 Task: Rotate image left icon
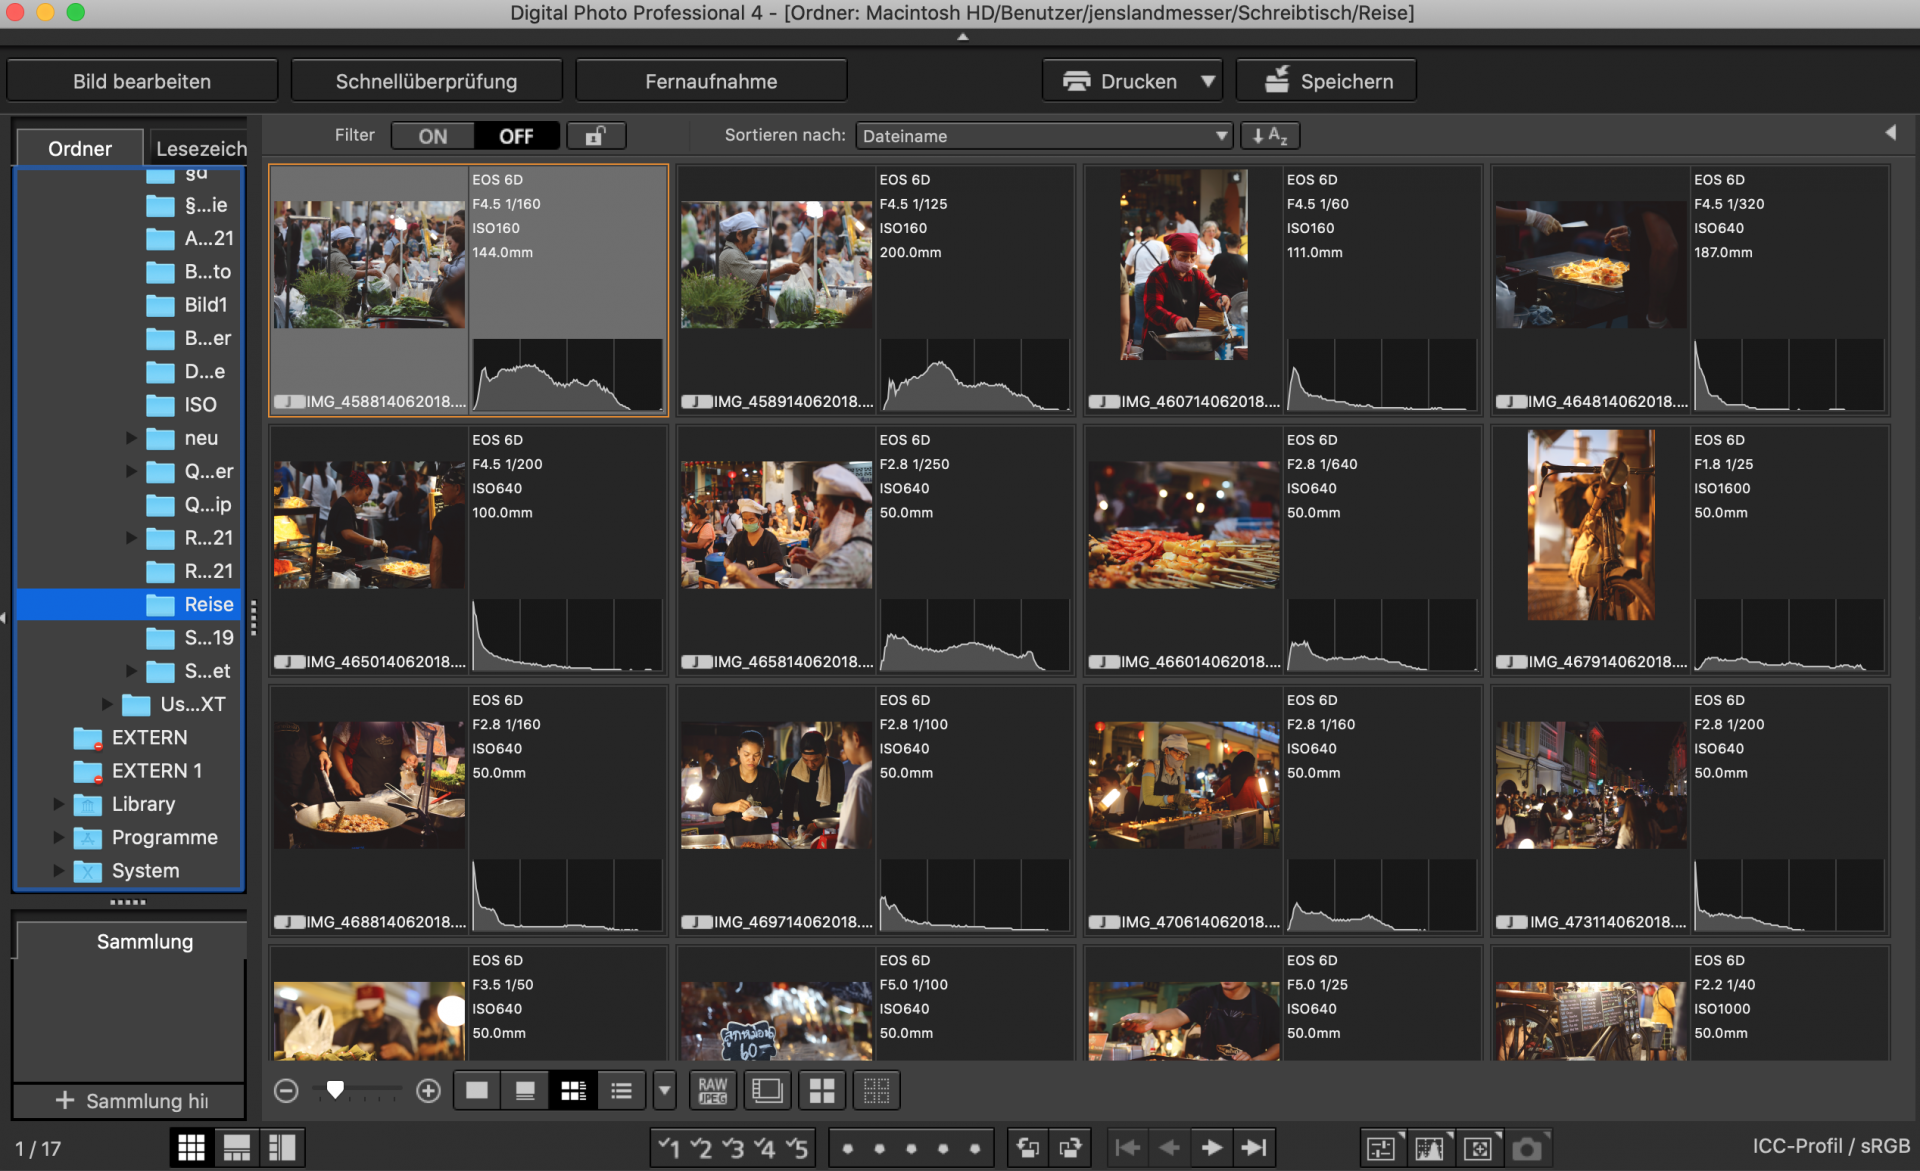1028,1148
